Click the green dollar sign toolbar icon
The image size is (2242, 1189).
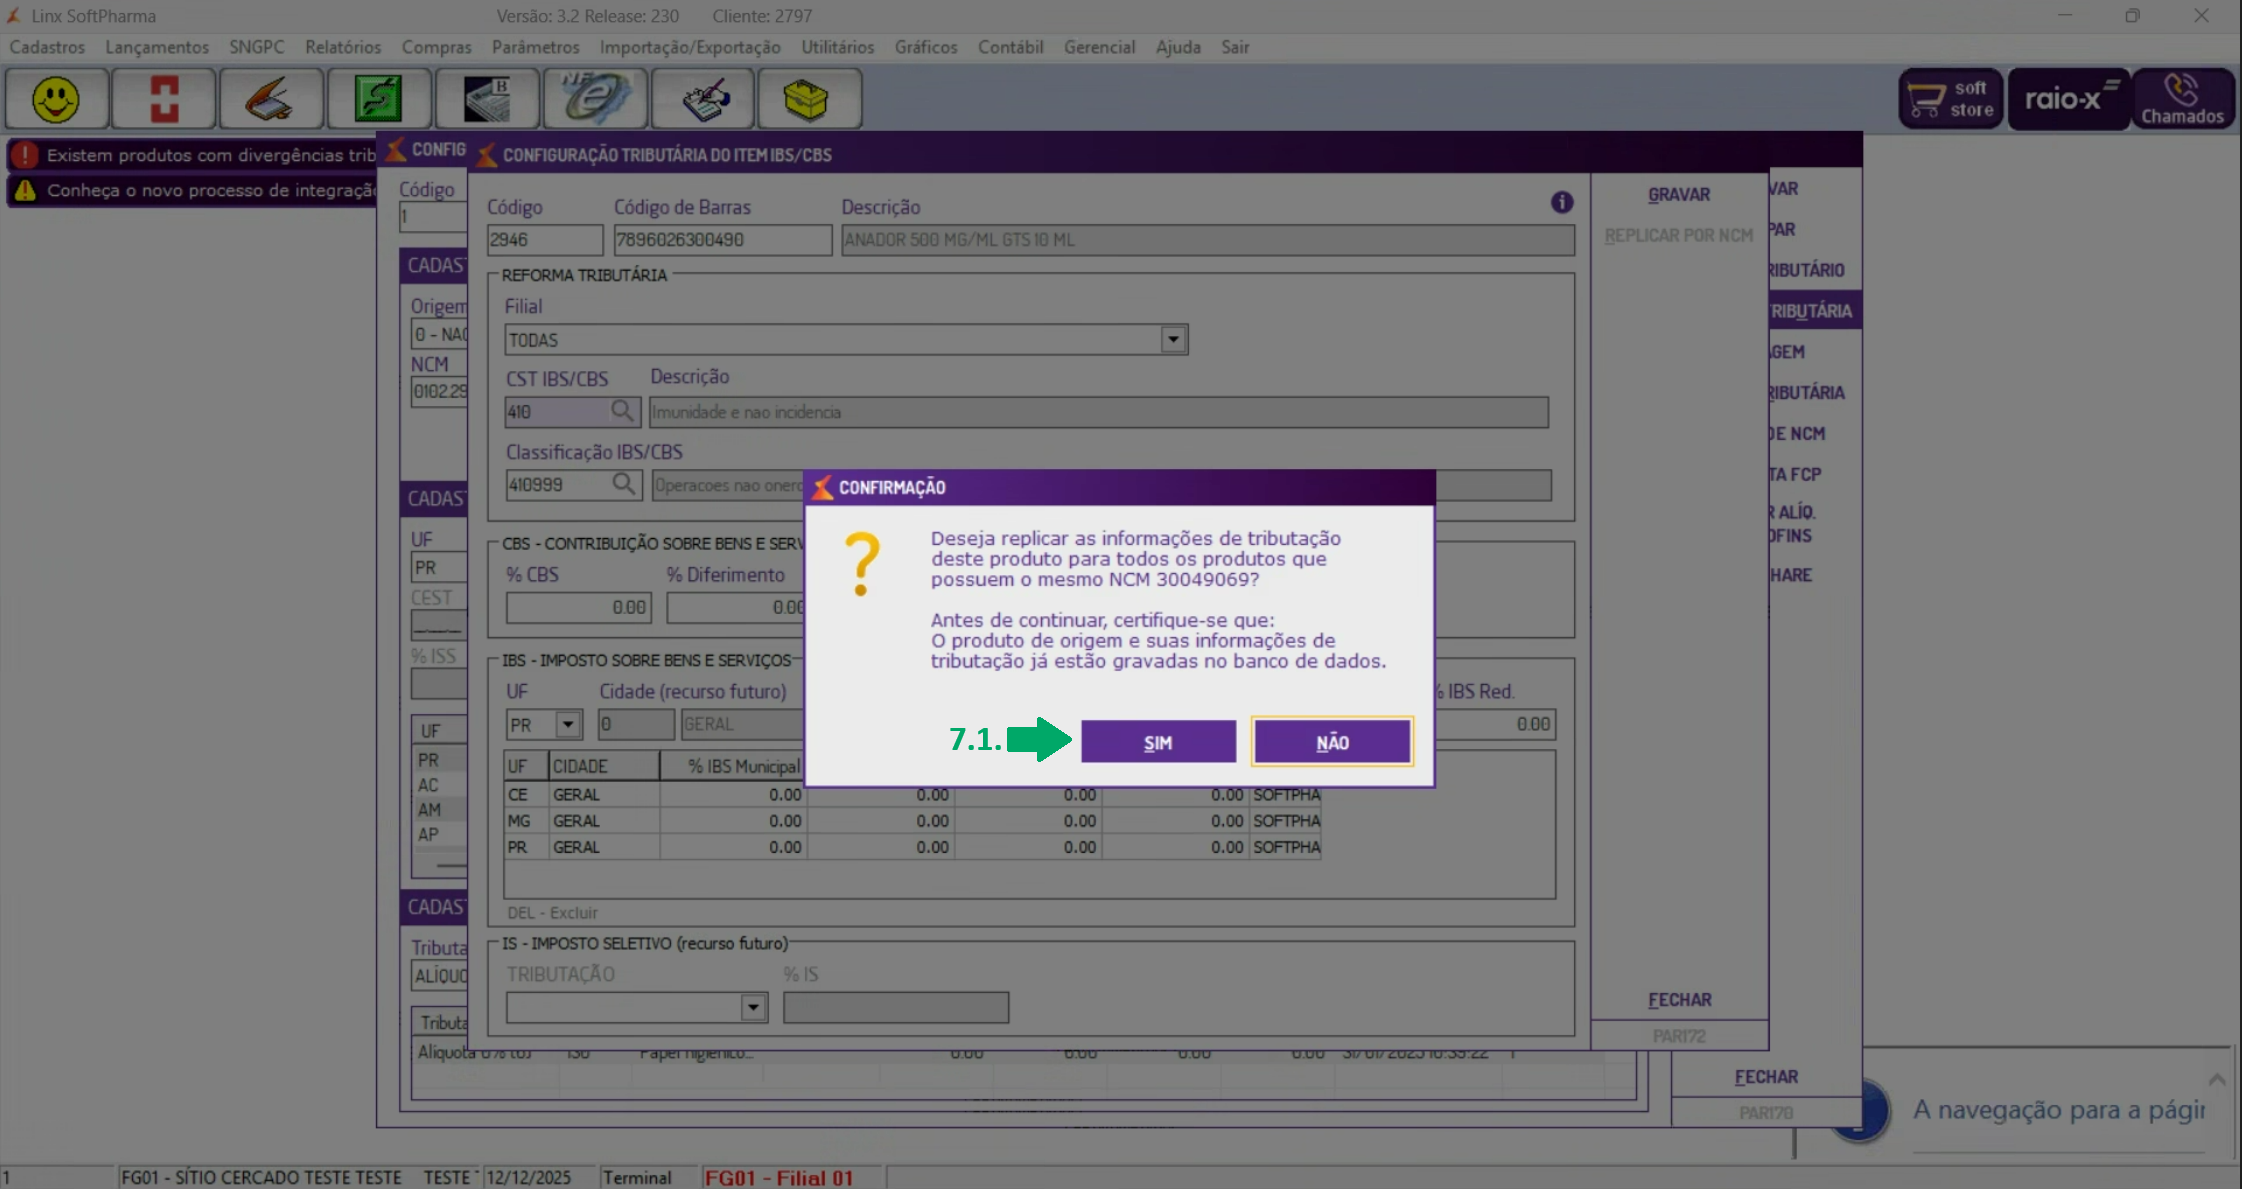pos(378,99)
